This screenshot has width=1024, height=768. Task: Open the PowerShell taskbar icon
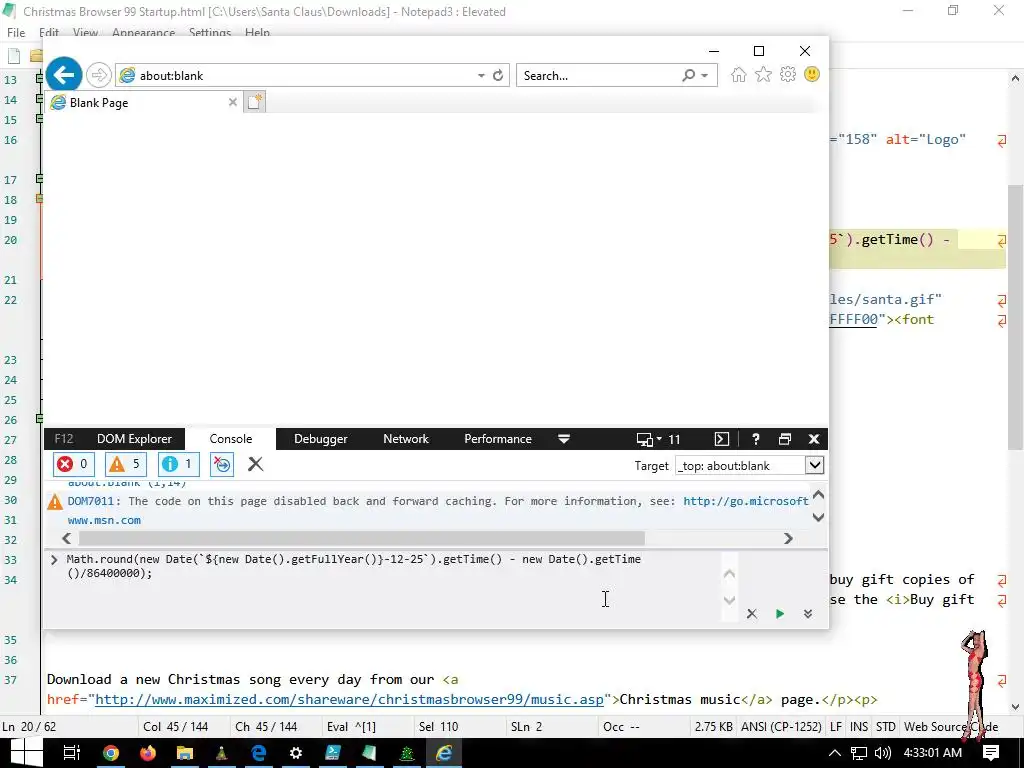(332, 753)
